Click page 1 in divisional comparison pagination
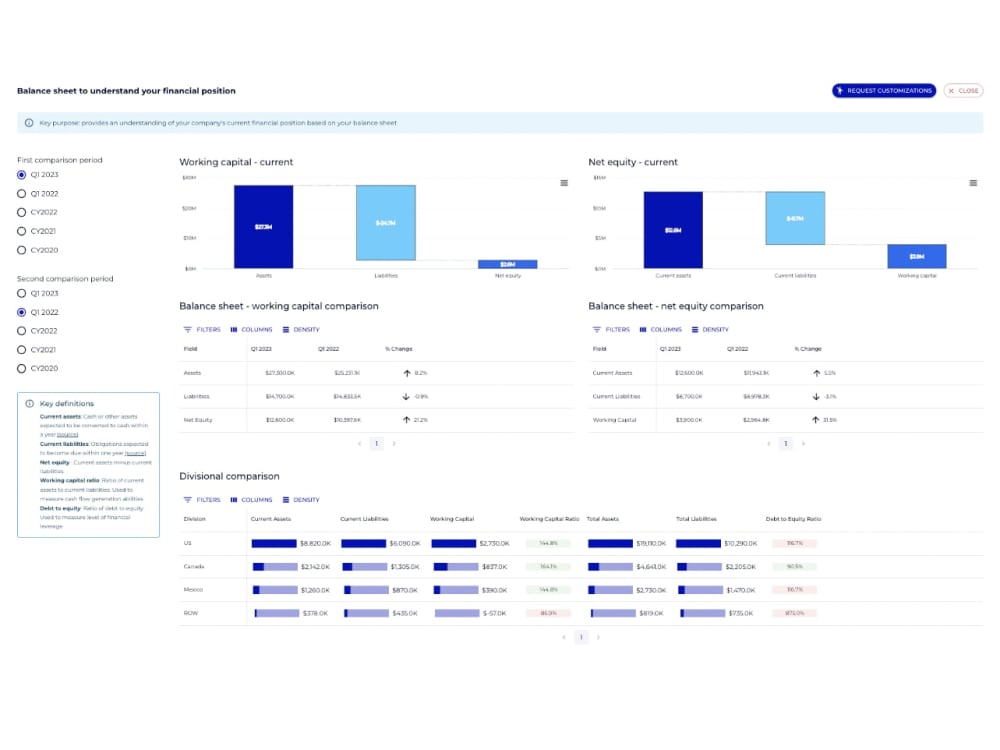 (x=581, y=637)
